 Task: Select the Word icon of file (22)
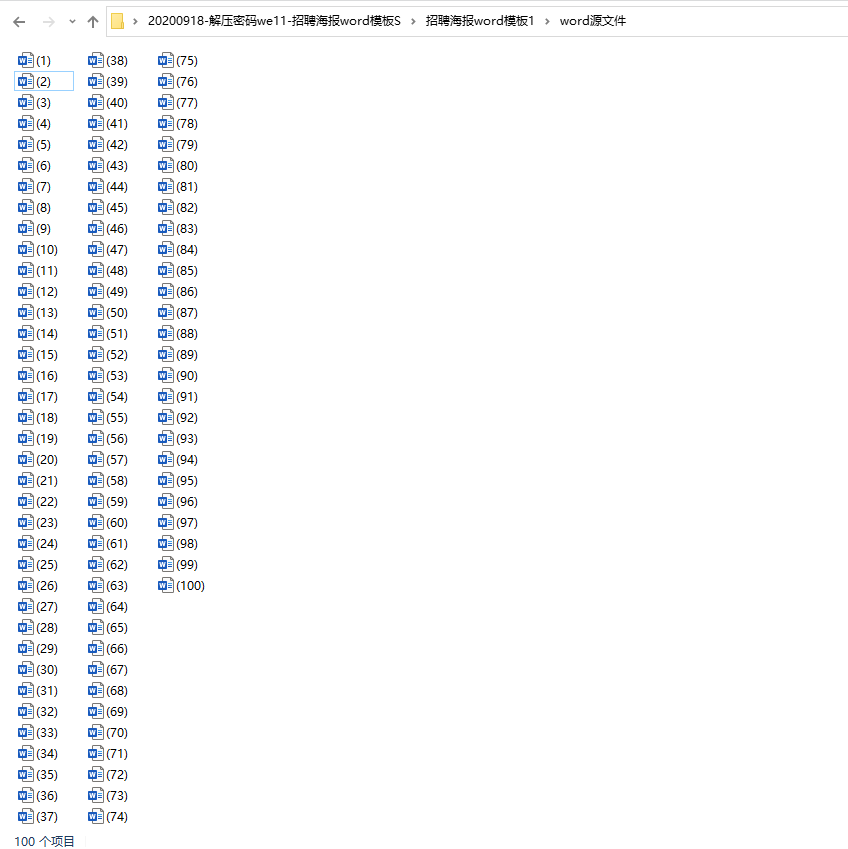(25, 501)
